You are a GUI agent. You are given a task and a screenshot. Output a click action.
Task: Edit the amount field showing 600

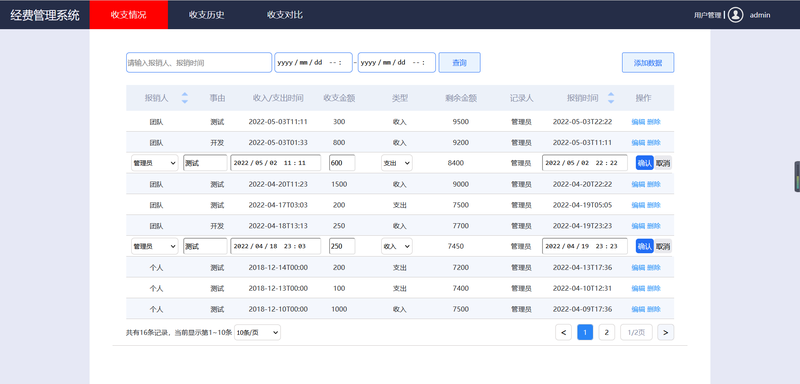coord(342,163)
